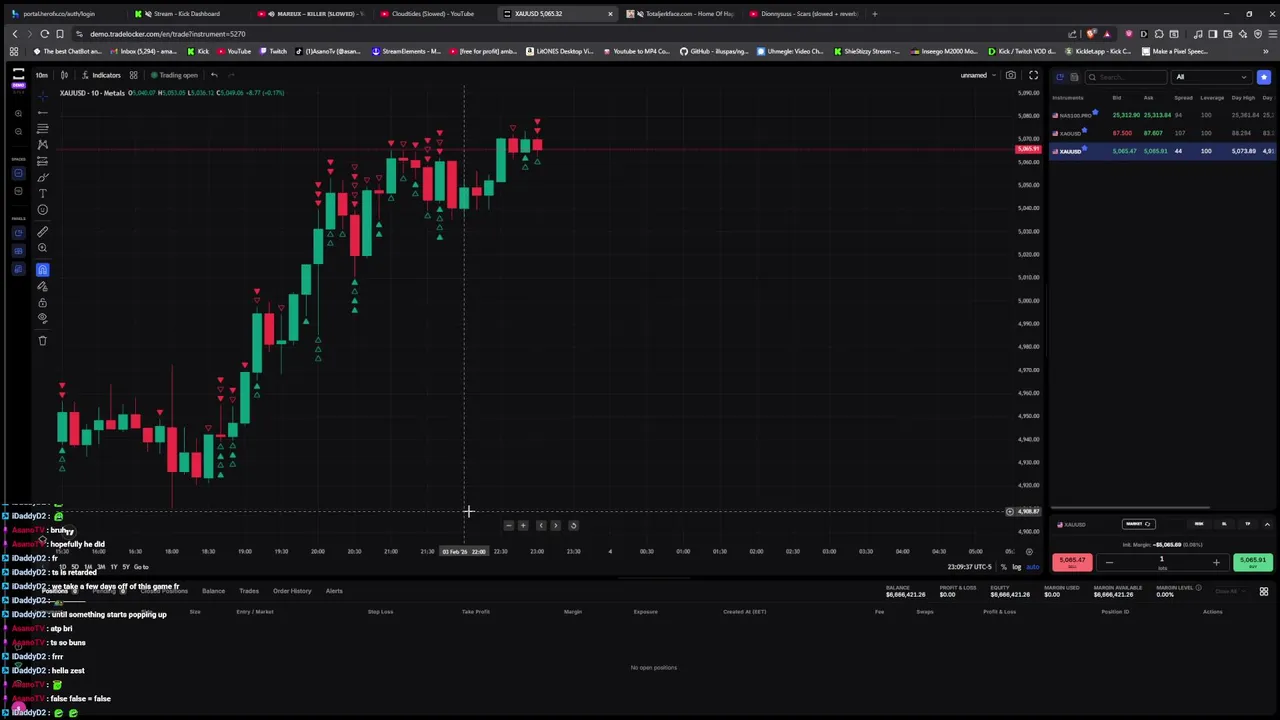Enter fullscreen chart mode

(x=1033, y=75)
